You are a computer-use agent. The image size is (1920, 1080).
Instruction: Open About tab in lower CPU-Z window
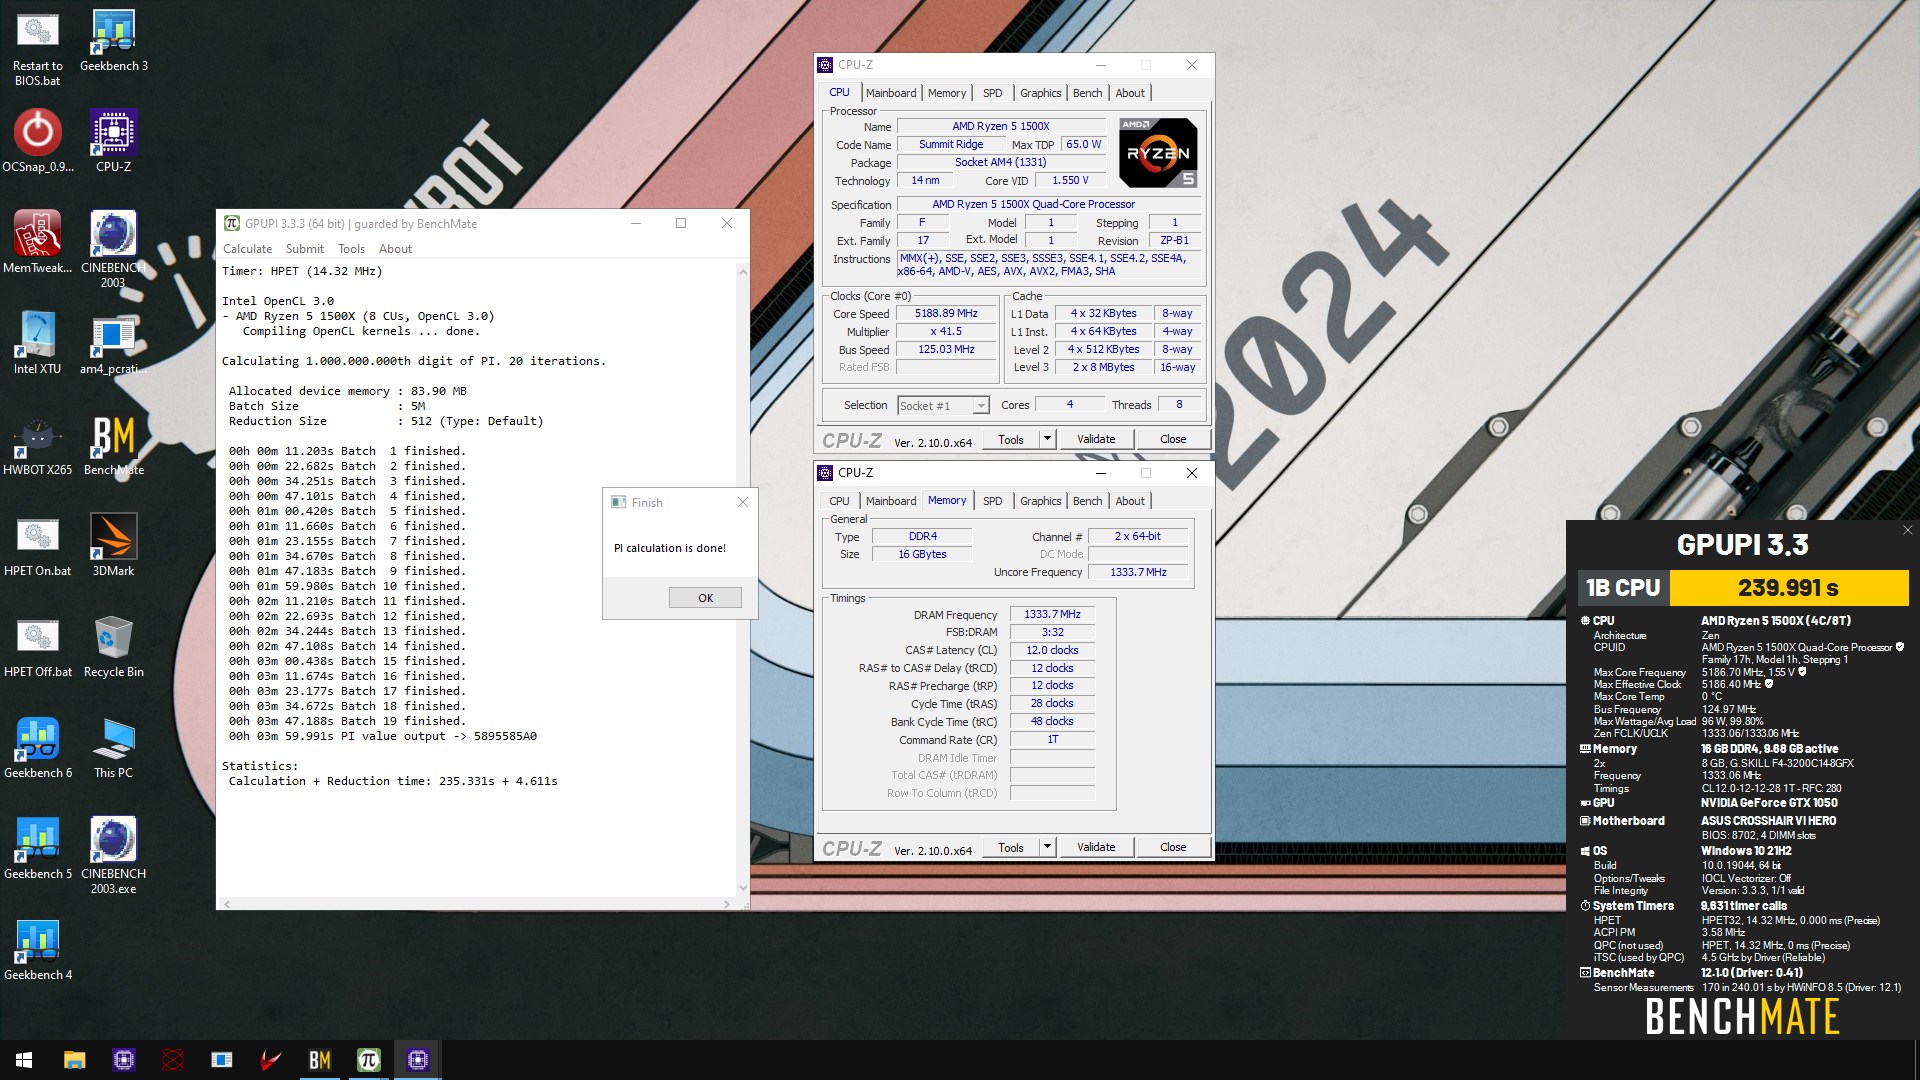click(x=1130, y=501)
